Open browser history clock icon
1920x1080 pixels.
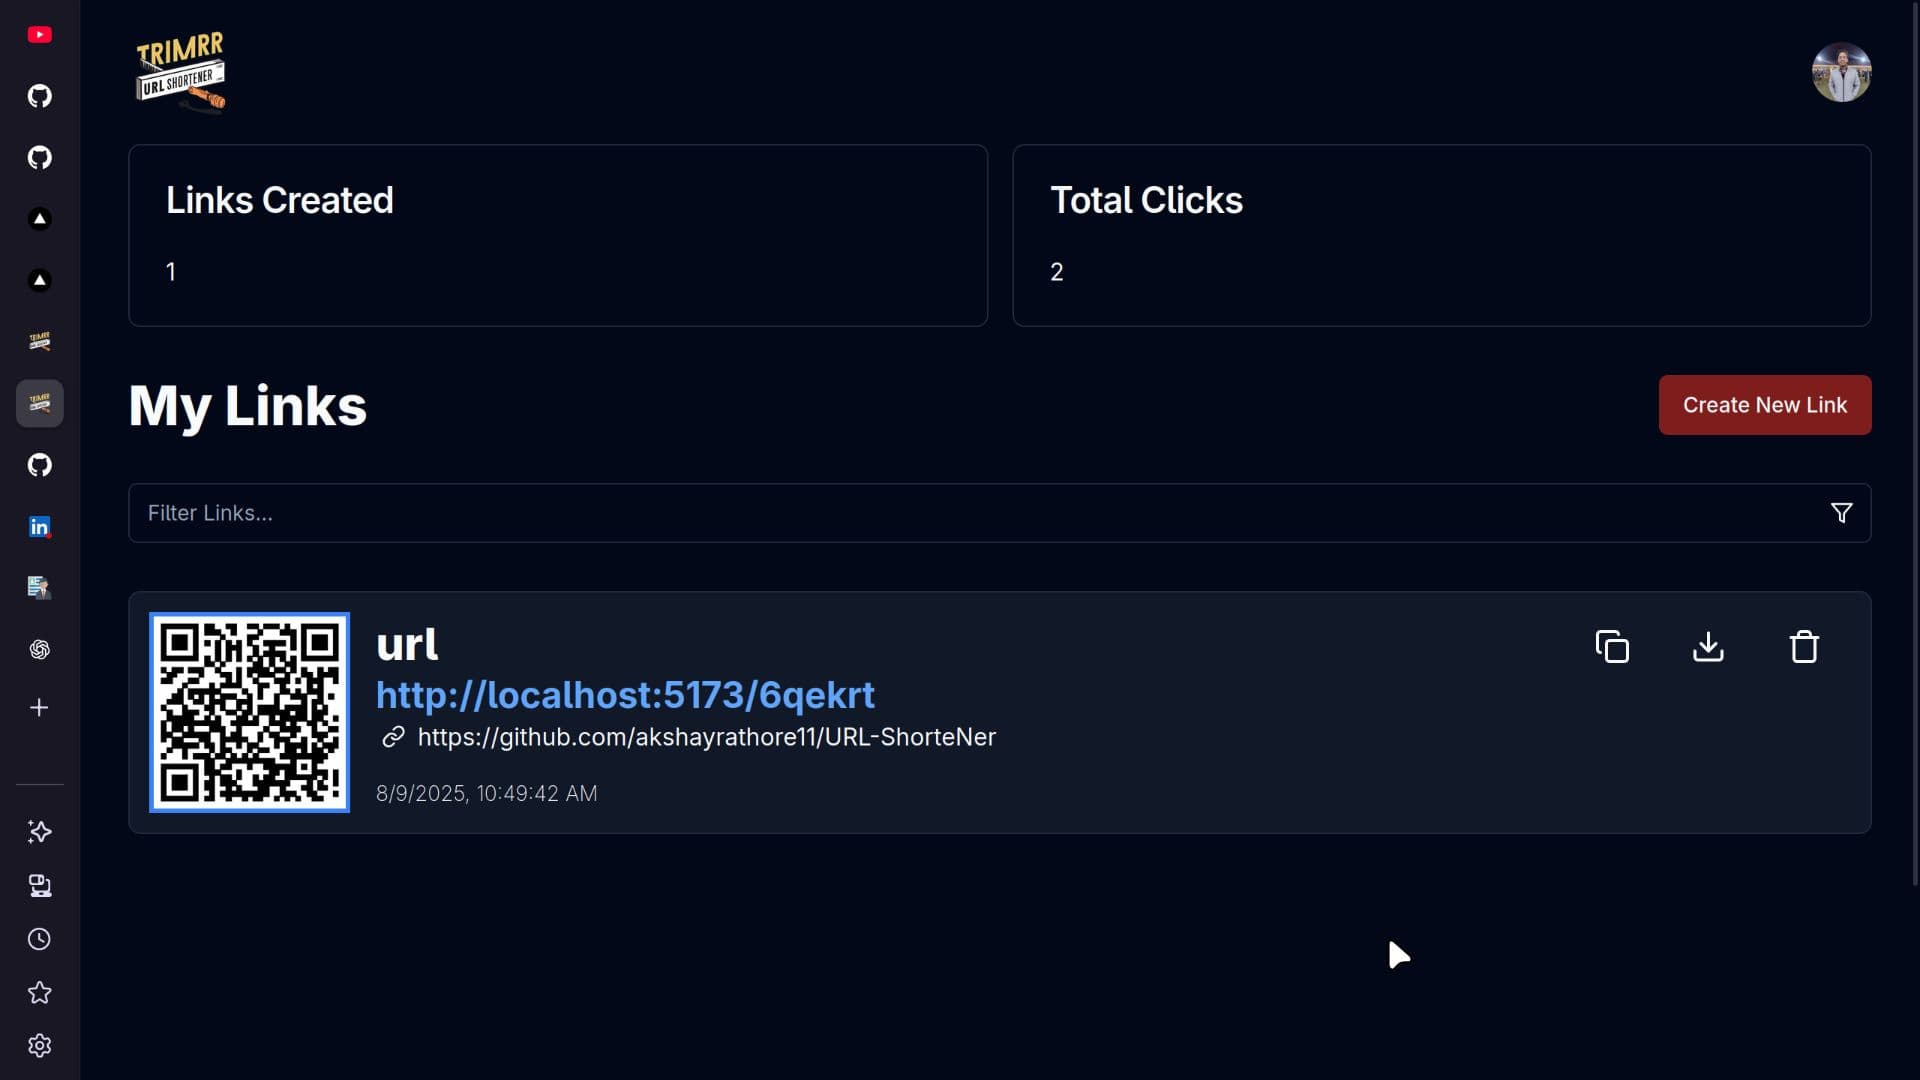point(40,939)
